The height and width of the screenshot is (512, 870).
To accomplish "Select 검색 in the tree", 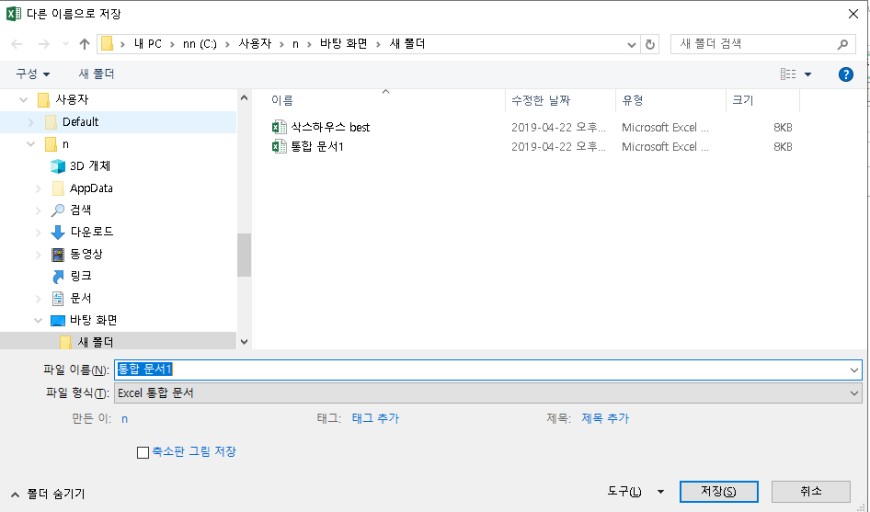I will coord(80,210).
